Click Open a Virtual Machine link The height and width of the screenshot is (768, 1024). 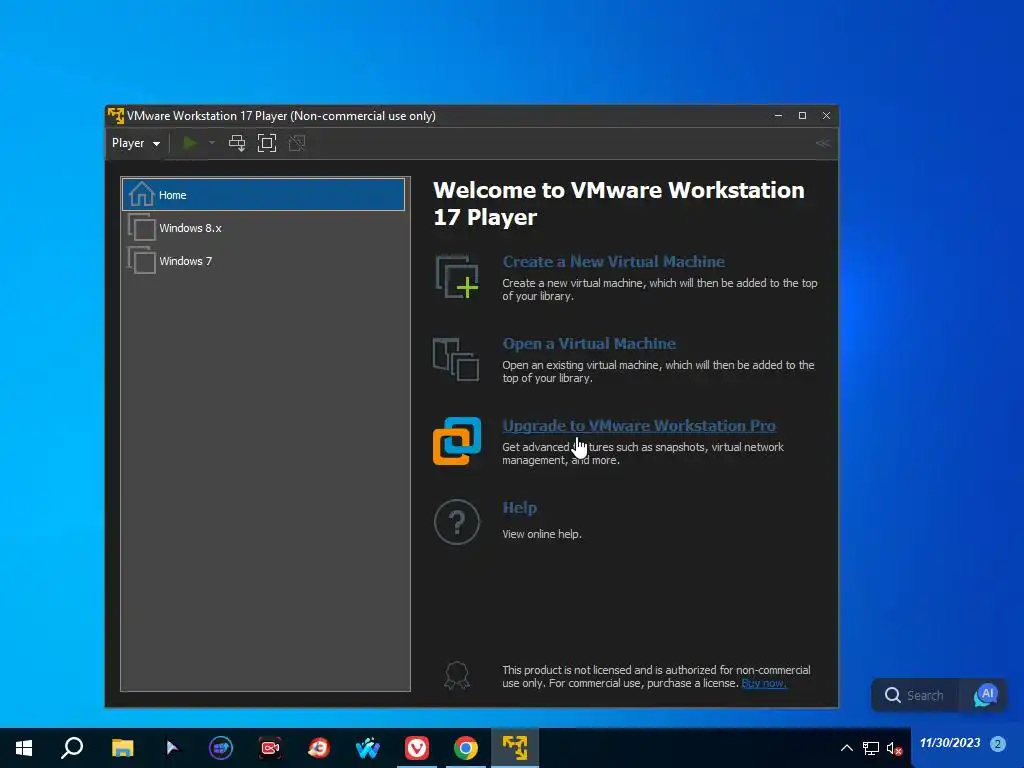(x=588, y=344)
